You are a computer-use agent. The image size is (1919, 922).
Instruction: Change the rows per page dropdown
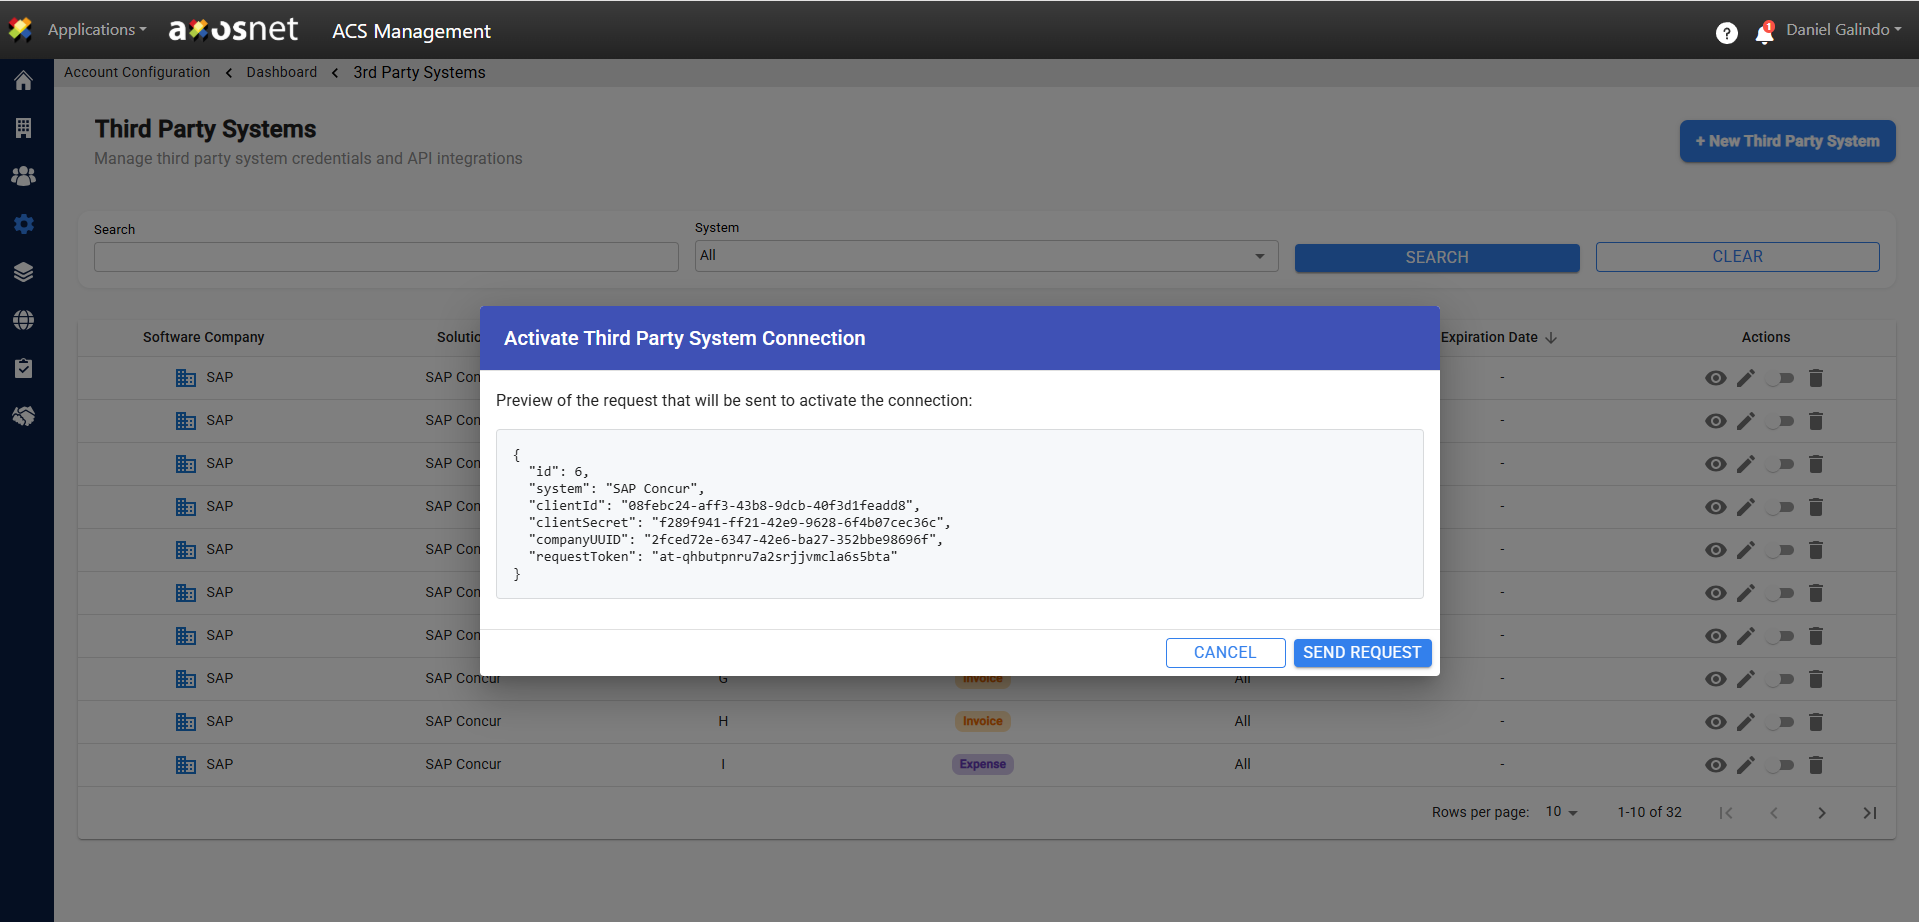coord(1561,812)
